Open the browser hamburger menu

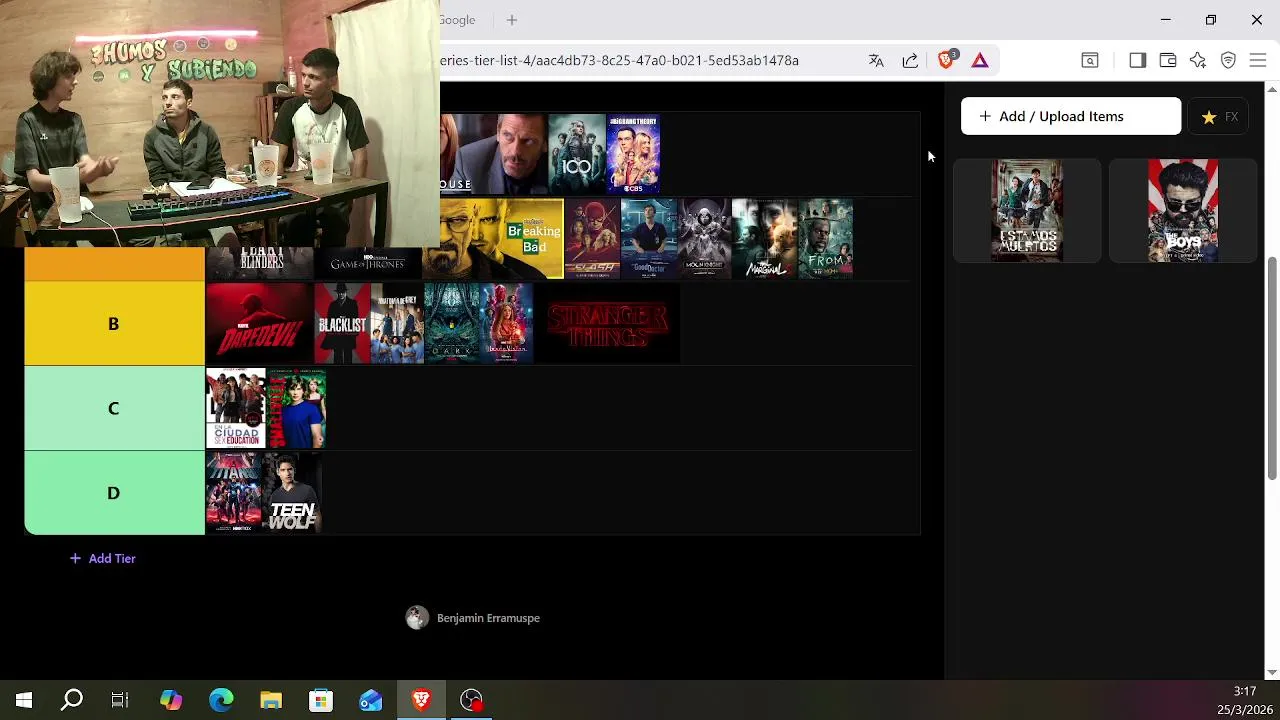pos(1258,61)
